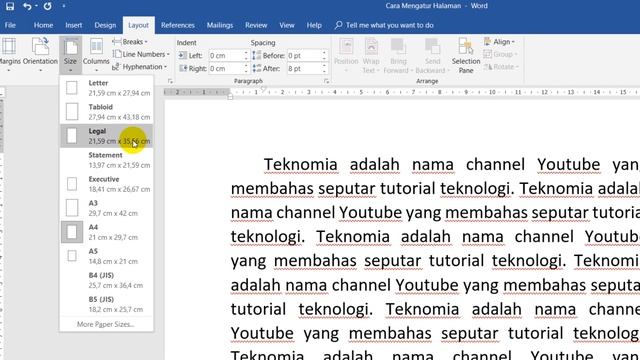Switch to the Review tab
Screen dimensions: 640x360
(x=256, y=25)
